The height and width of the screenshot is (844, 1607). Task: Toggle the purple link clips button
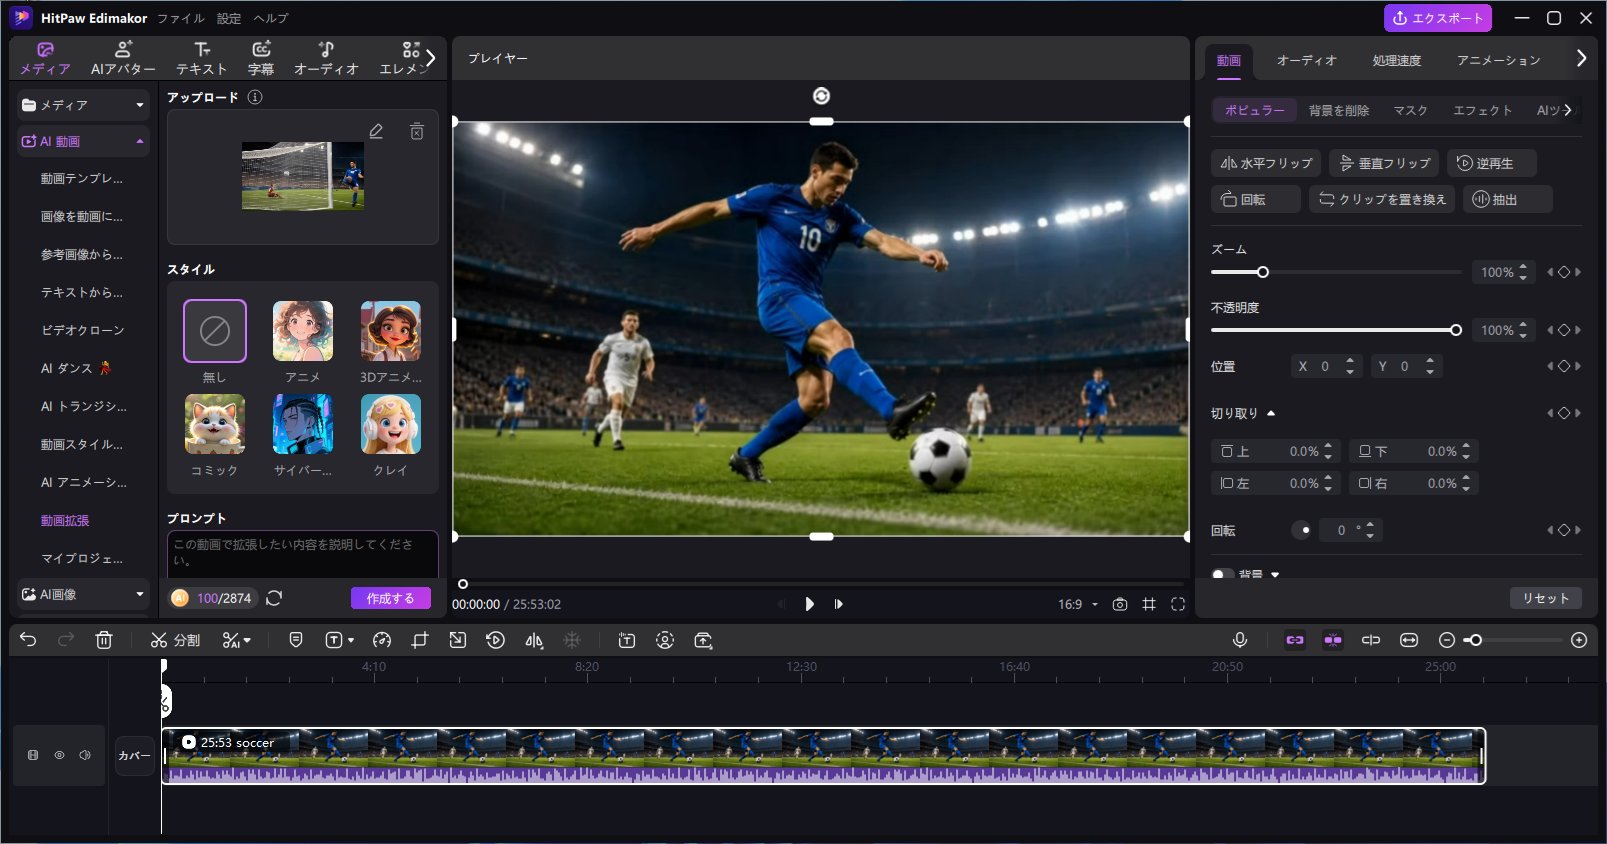pyautogui.click(x=1295, y=640)
